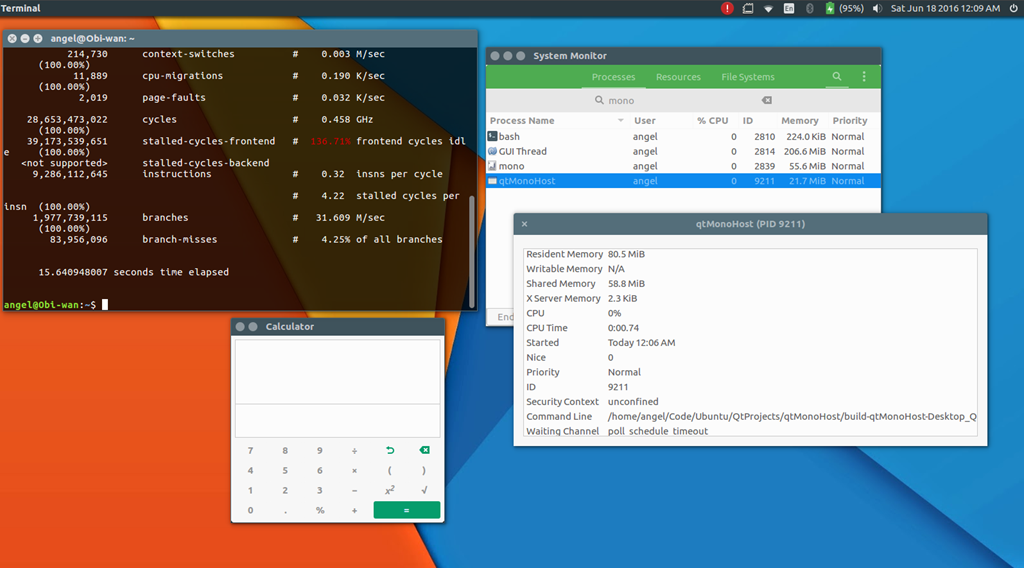Click the division key on calculator
The image size is (1024, 568).
pos(354,451)
